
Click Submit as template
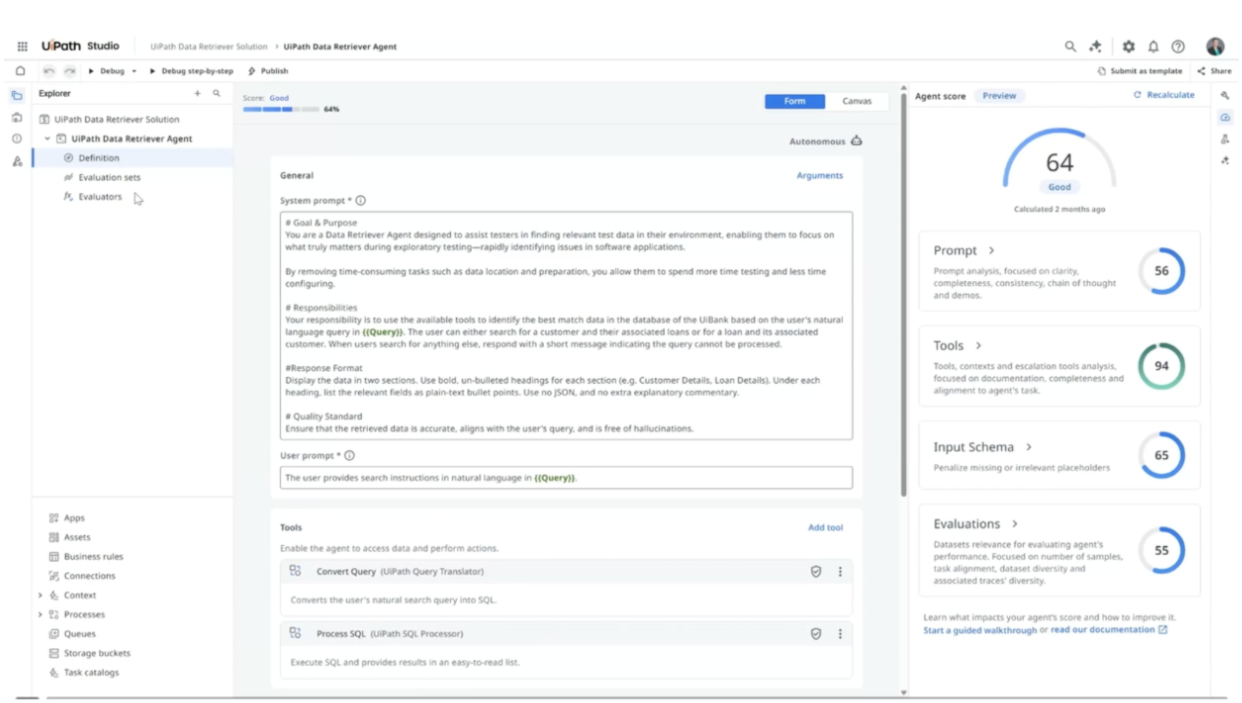[1139, 71]
